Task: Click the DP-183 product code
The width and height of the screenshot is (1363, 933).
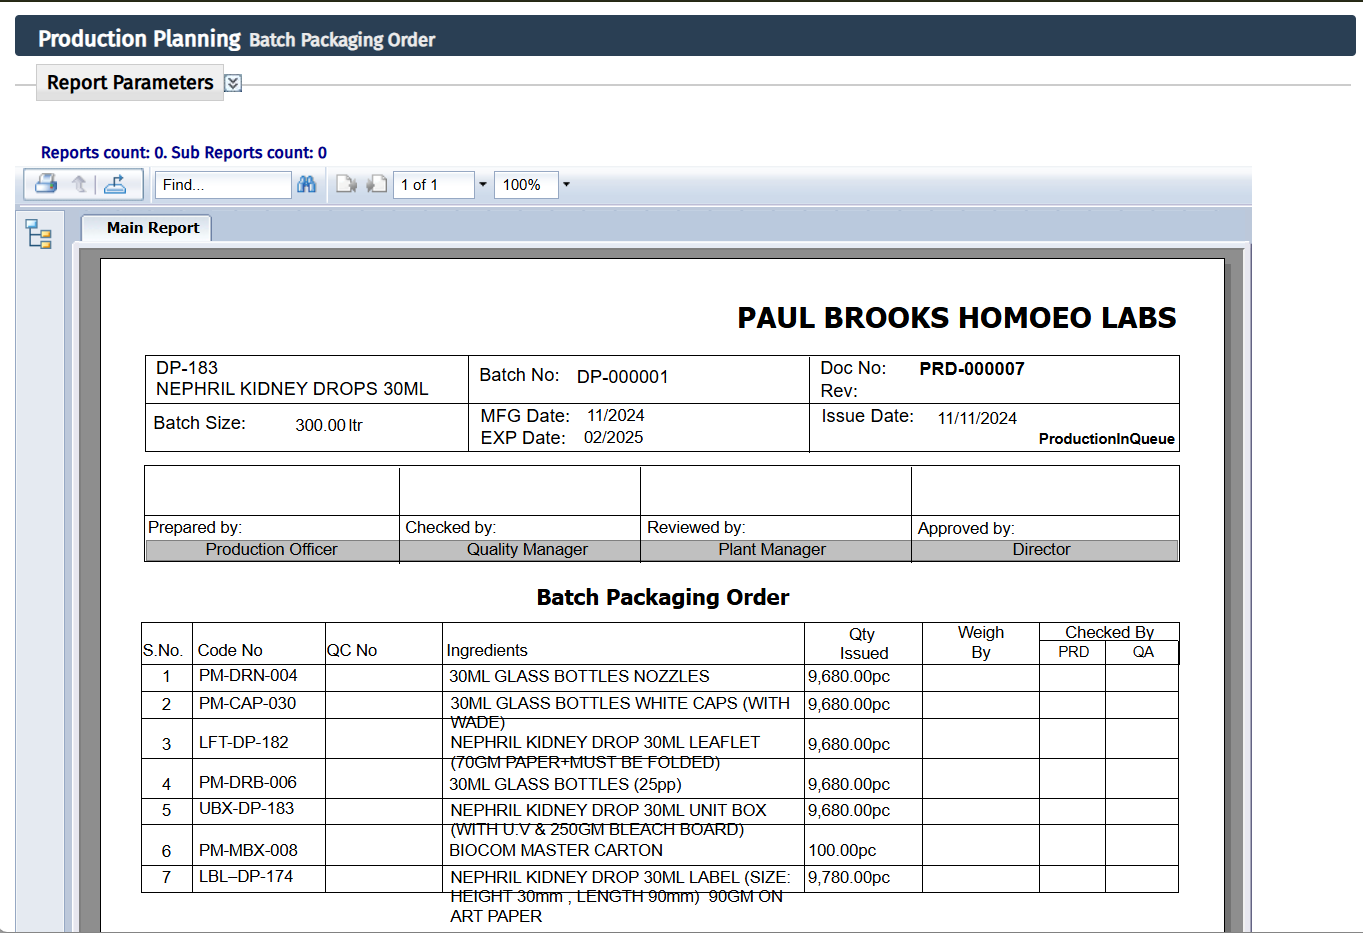Action: [187, 368]
